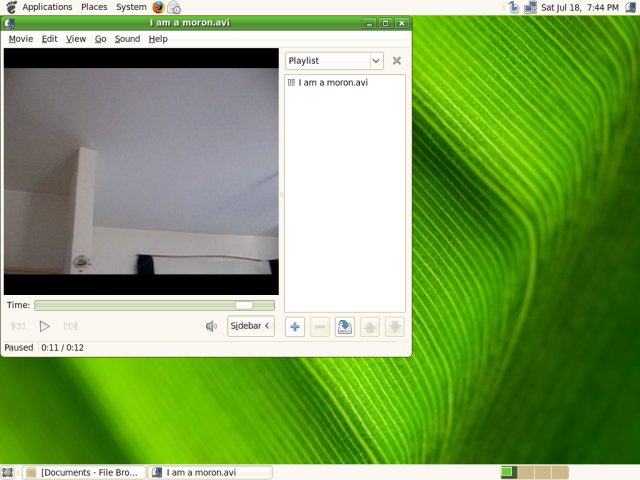
Task: Switch to the fourth workspace
Action: pos(560,472)
